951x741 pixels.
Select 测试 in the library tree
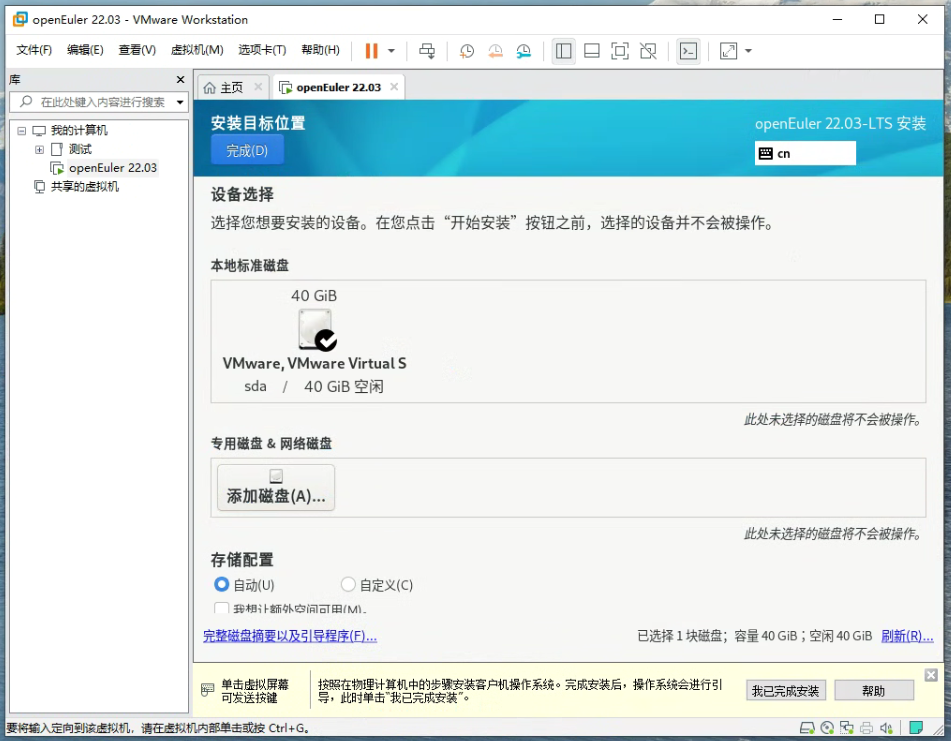80,149
